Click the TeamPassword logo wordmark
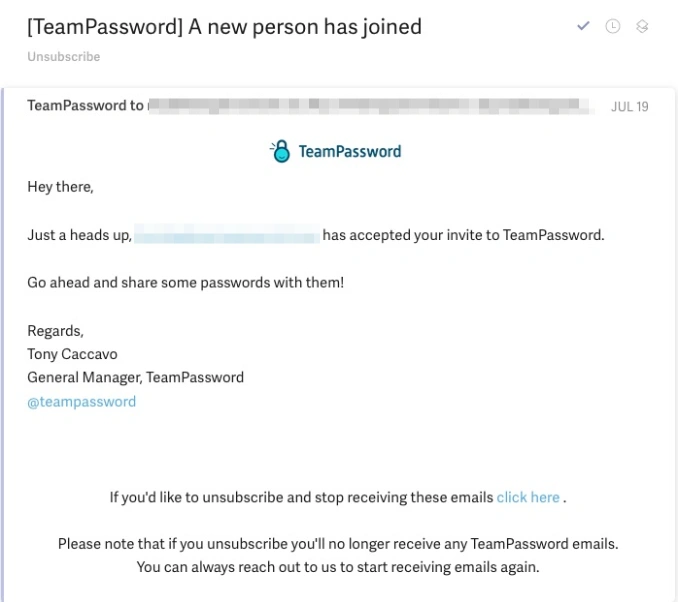Viewport: 678px width, 602px height. coord(350,151)
